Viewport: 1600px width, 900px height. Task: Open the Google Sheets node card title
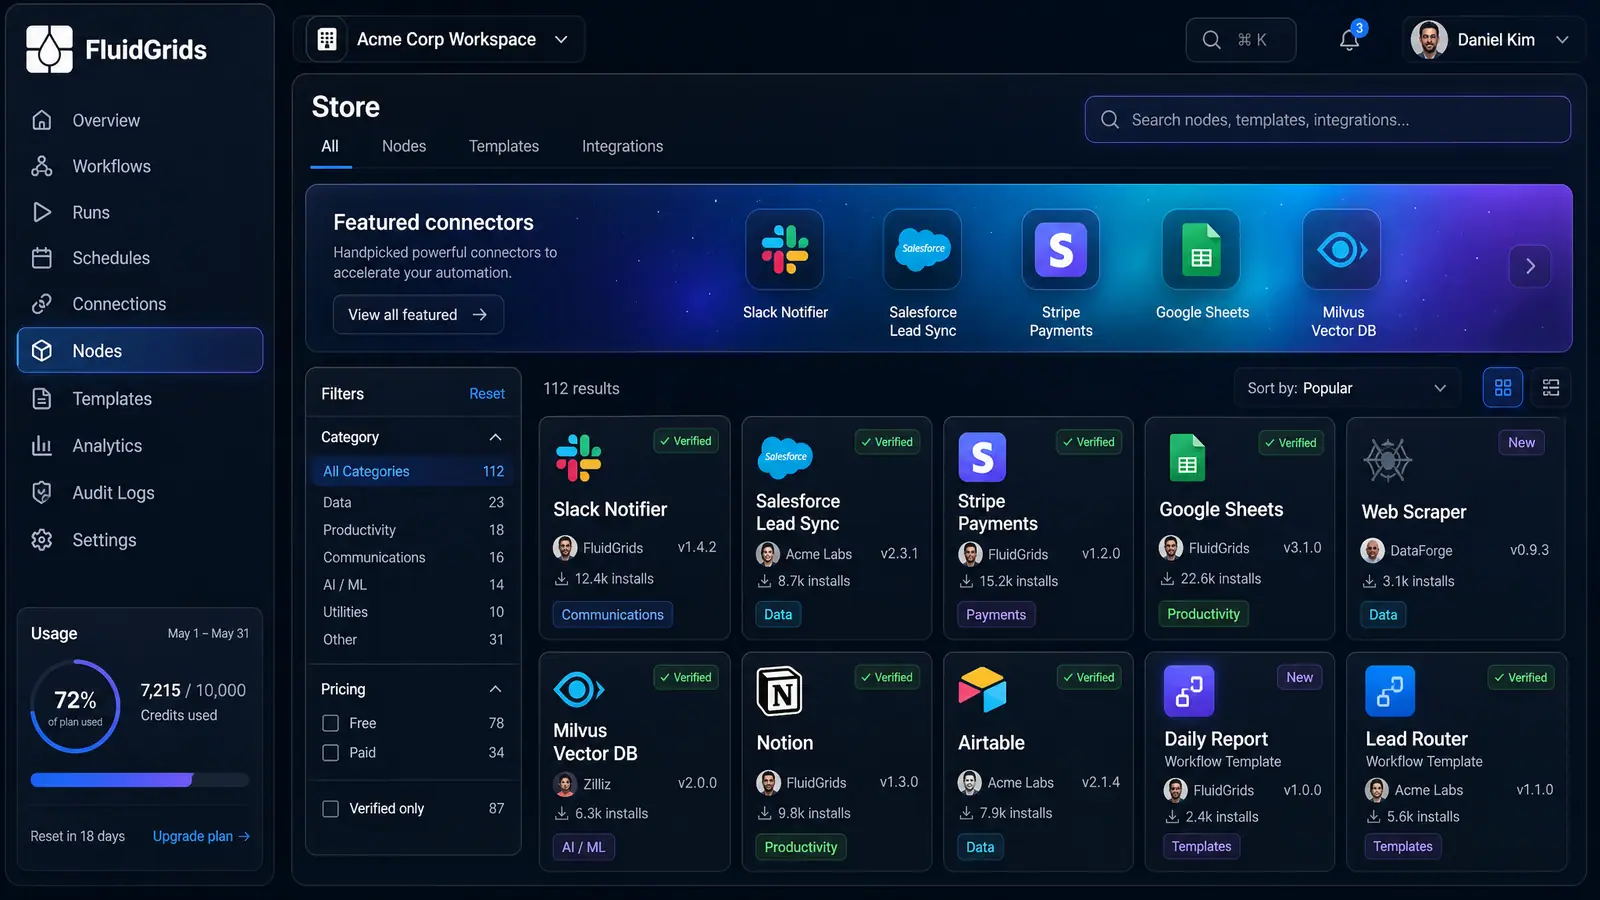pos(1221,509)
